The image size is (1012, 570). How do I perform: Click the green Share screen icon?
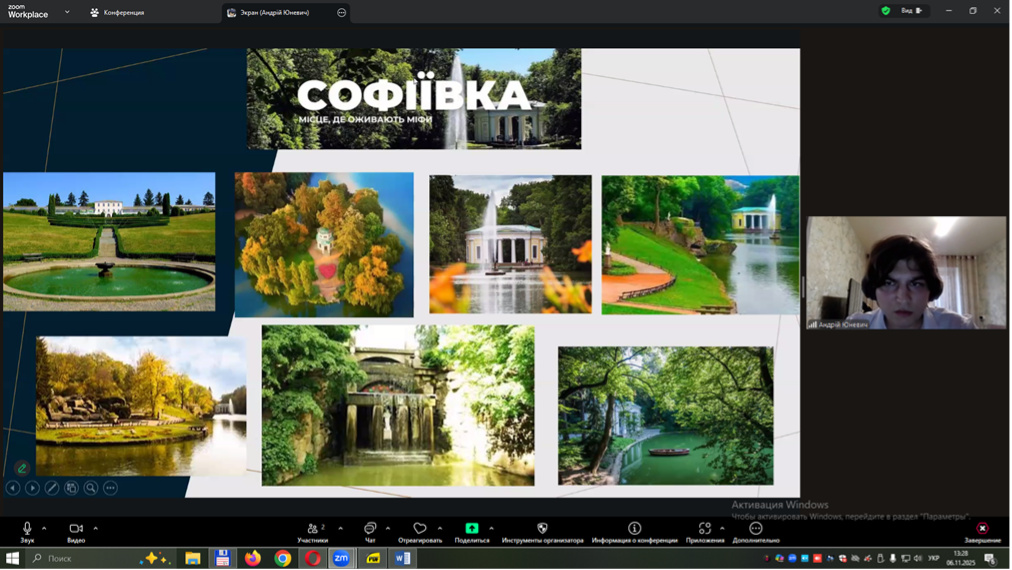(472, 531)
